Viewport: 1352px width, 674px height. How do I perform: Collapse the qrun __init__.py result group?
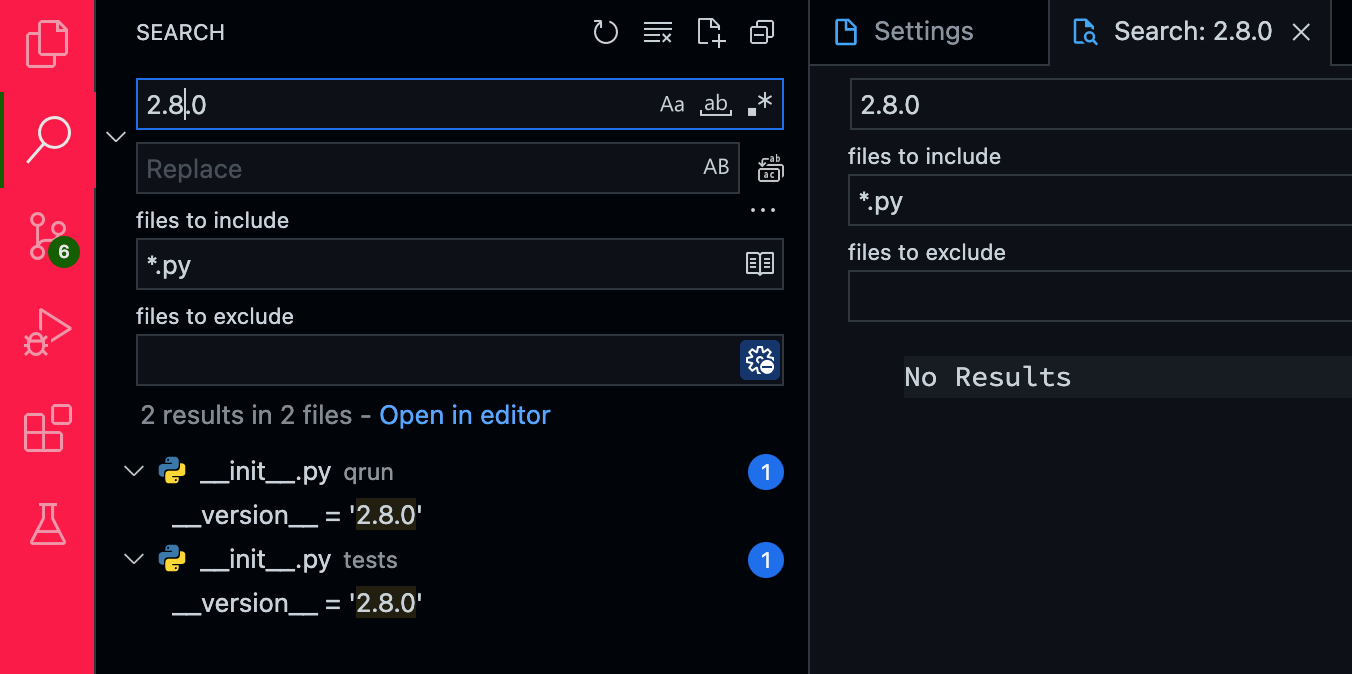point(133,471)
